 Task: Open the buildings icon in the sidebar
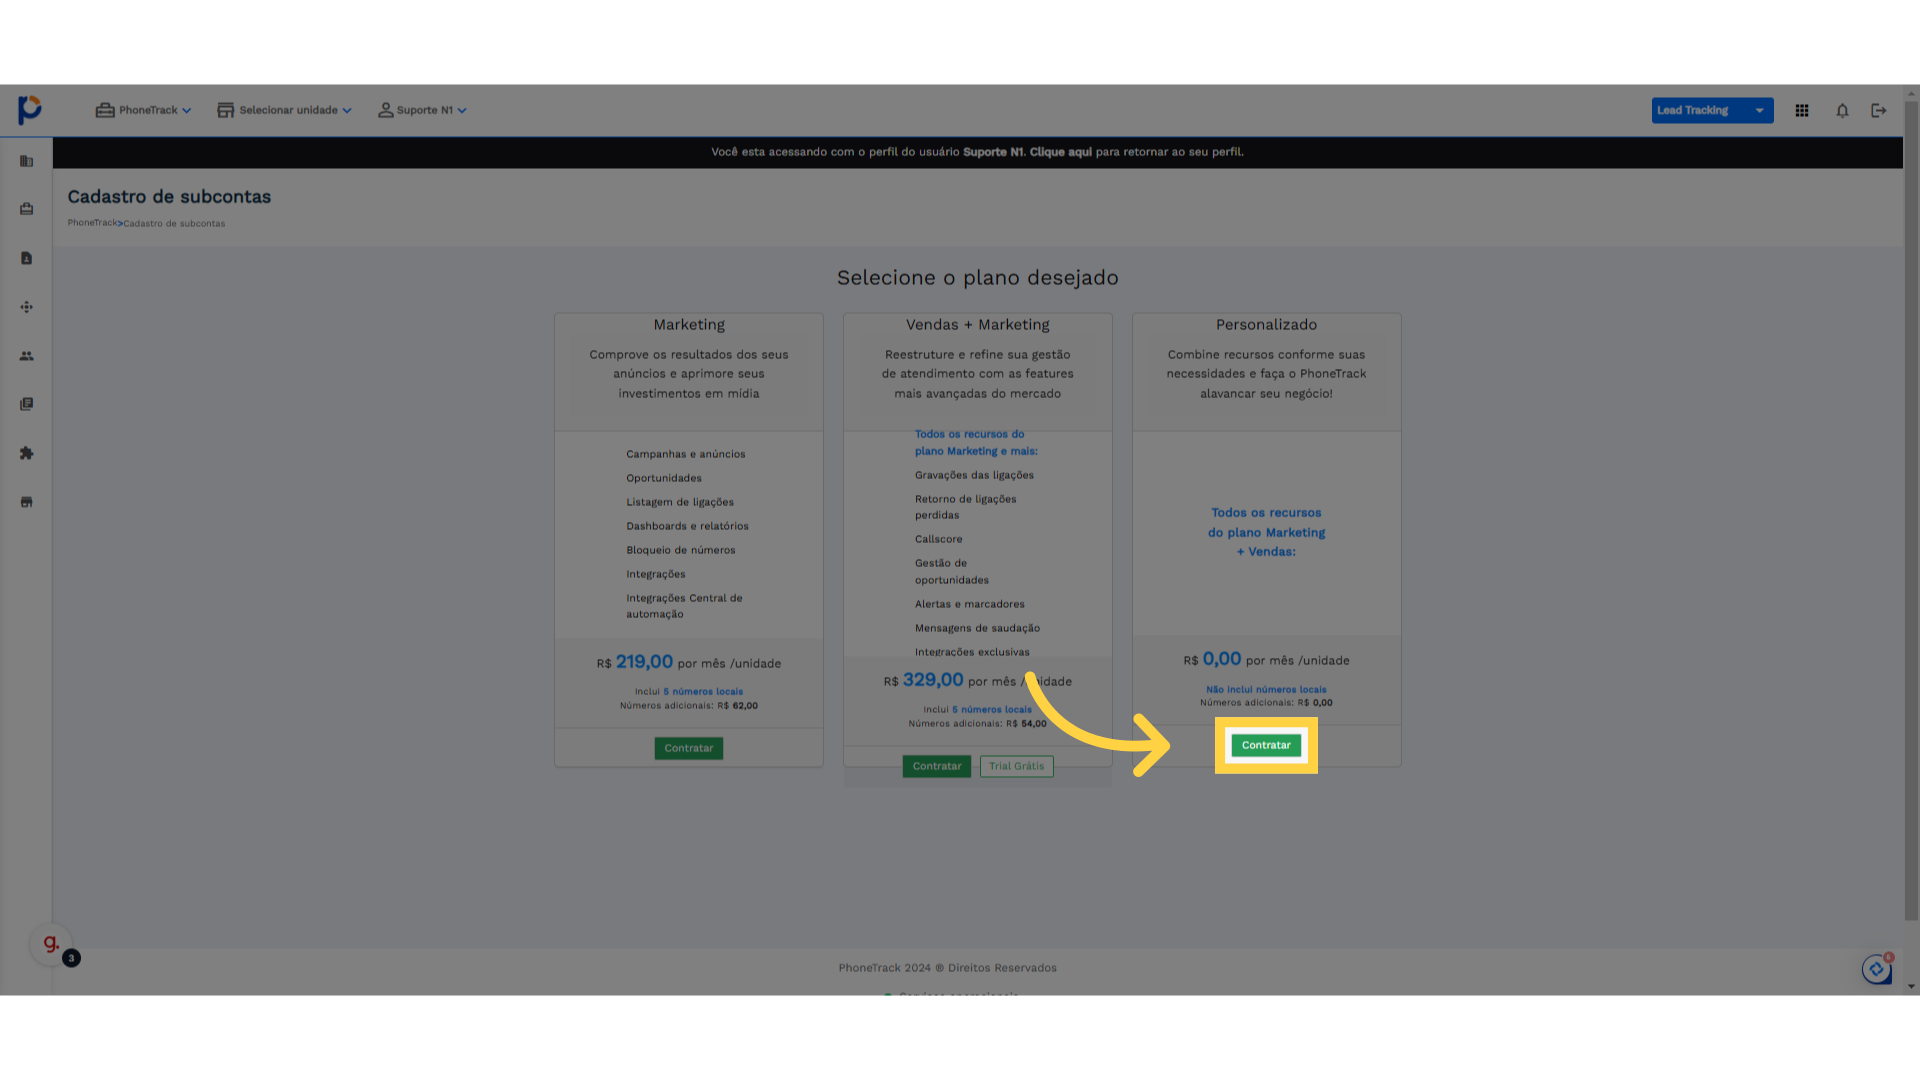(x=27, y=161)
